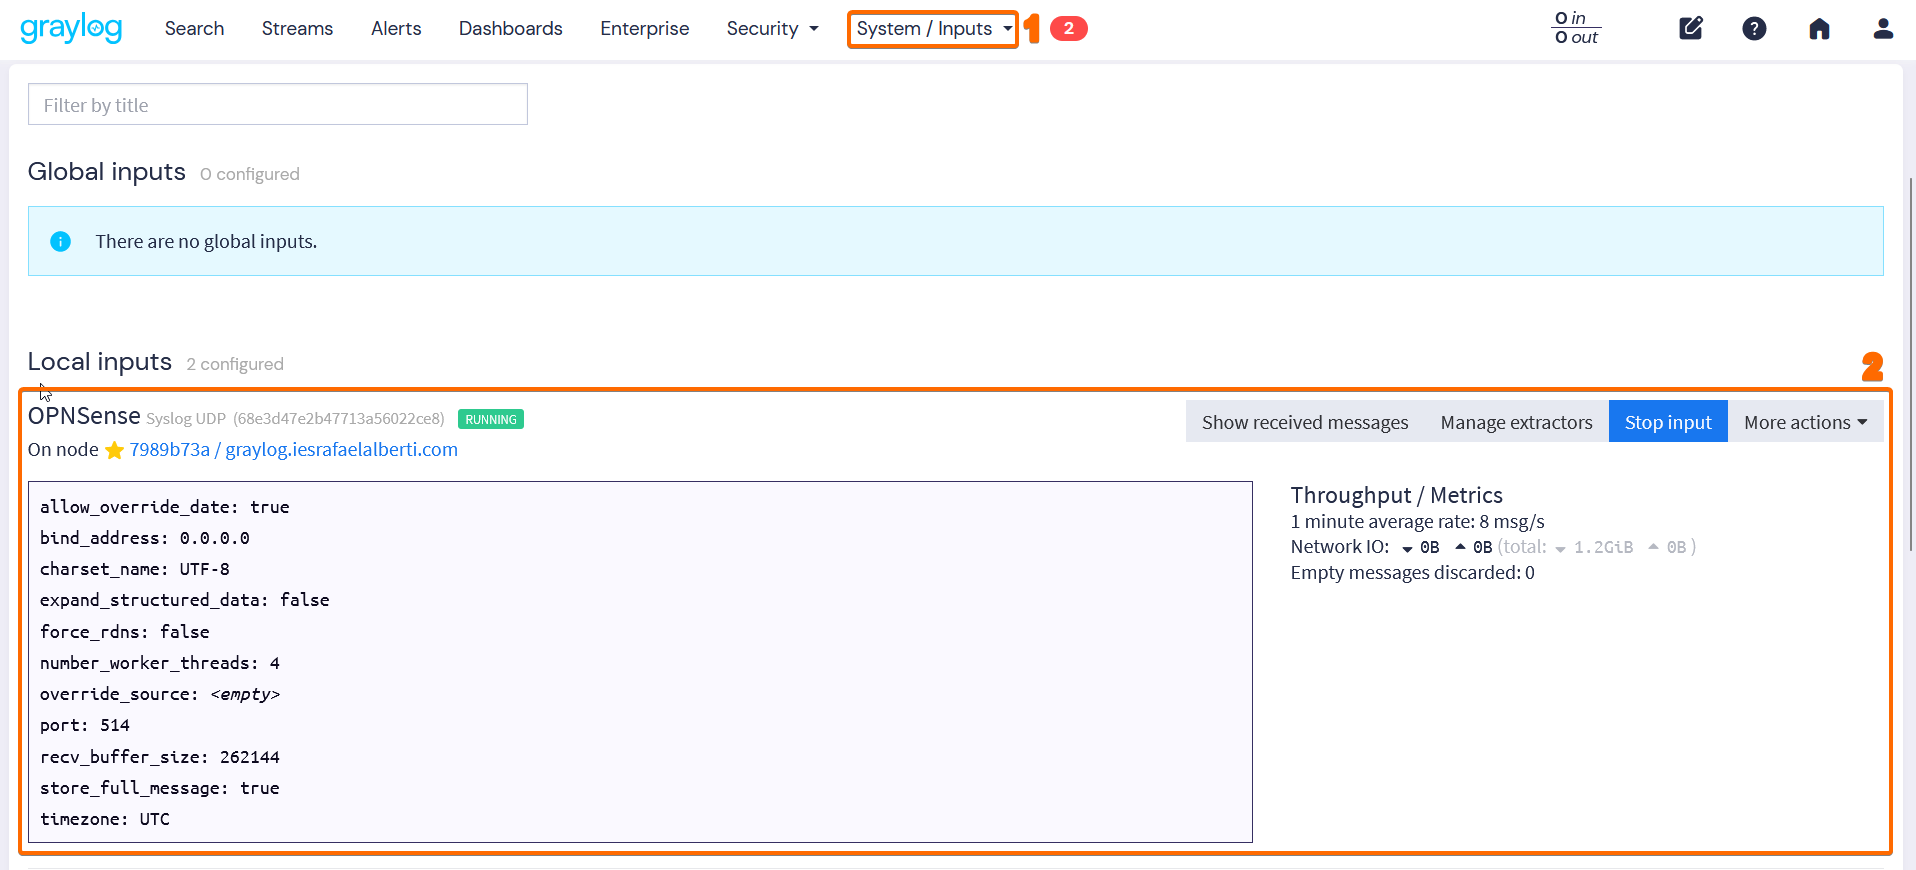Click the Global inputs heading

tap(107, 172)
